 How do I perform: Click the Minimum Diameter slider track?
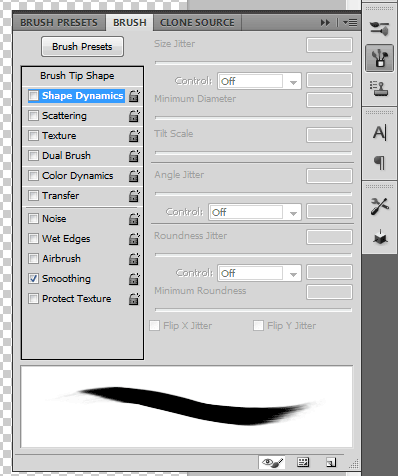tap(253, 118)
